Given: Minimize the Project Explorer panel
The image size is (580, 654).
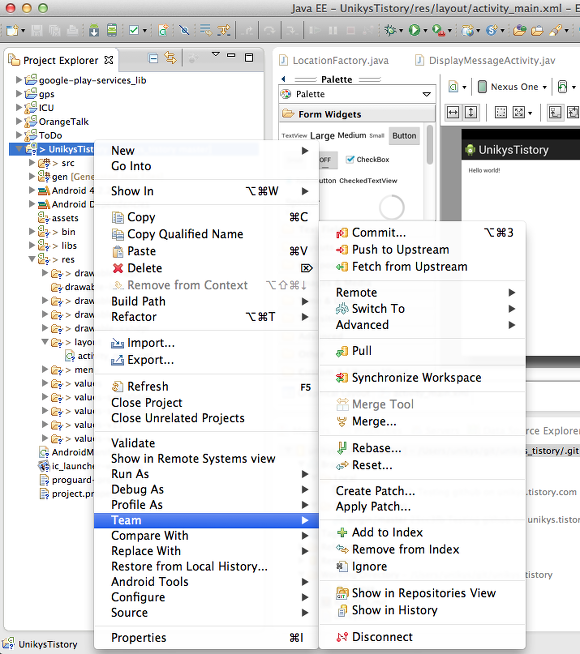Looking at the screenshot, I should tap(231, 55).
